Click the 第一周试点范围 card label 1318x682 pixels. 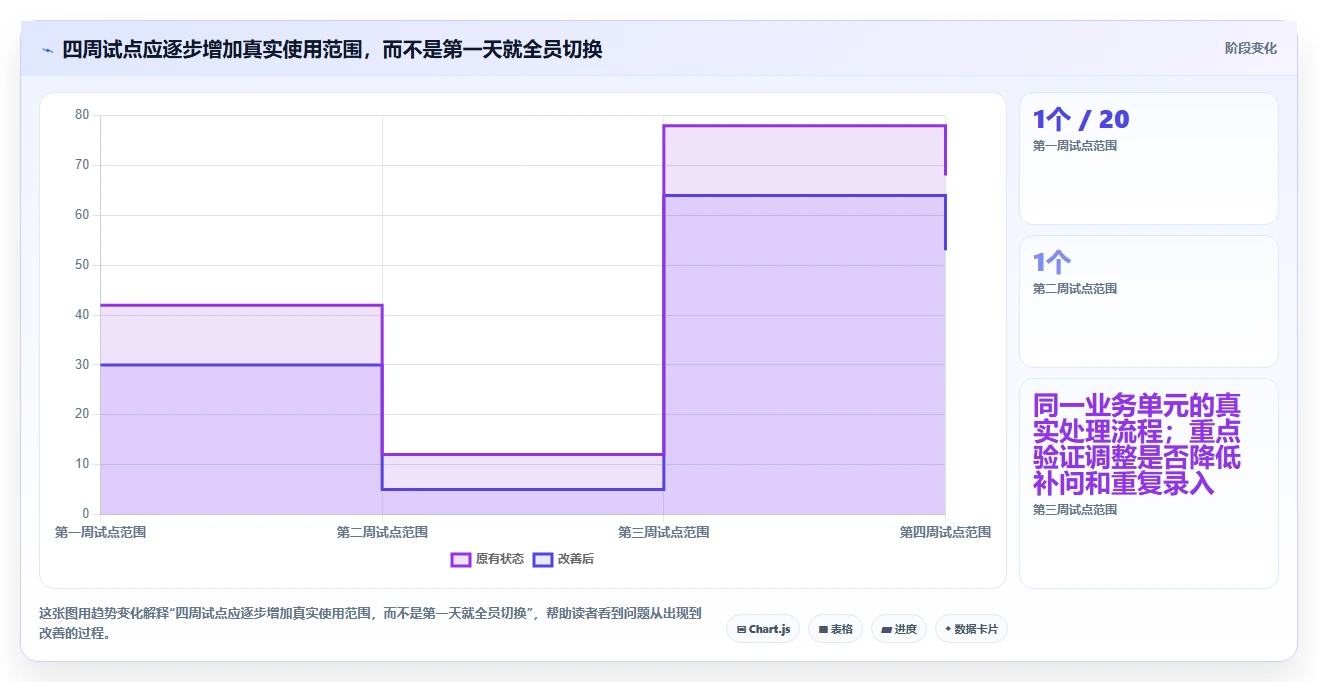(x=1075, y=146)
